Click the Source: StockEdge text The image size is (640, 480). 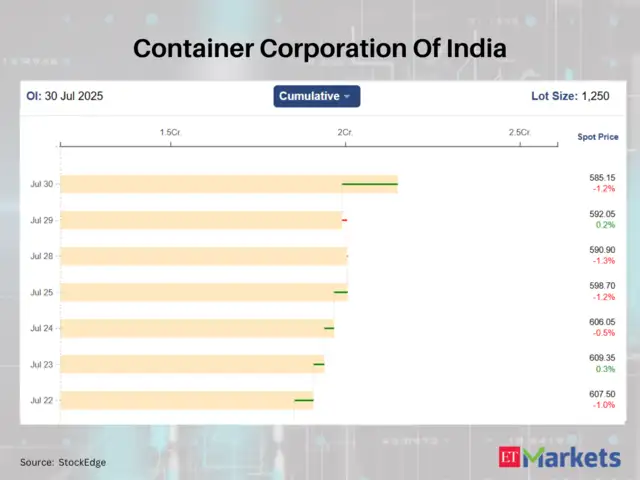(x=63, y=462)
